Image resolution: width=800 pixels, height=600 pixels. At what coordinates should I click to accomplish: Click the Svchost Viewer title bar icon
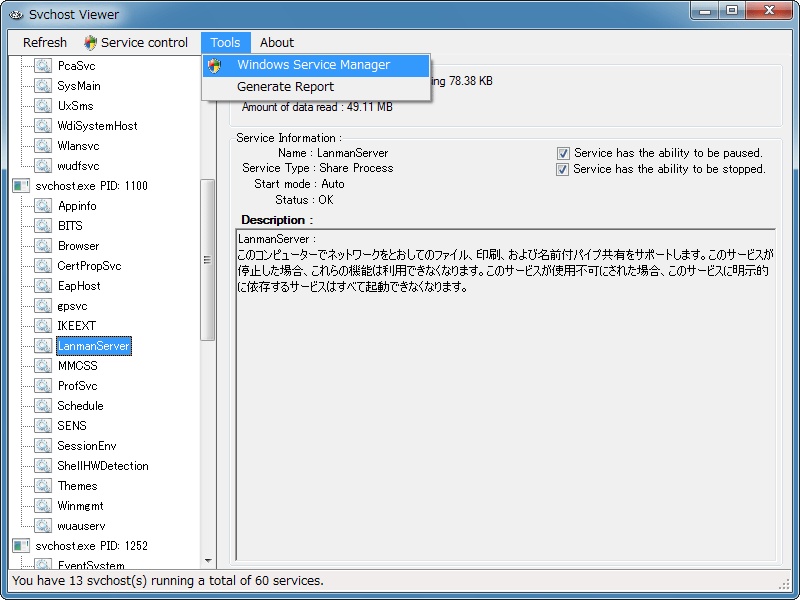coord(16,15)
